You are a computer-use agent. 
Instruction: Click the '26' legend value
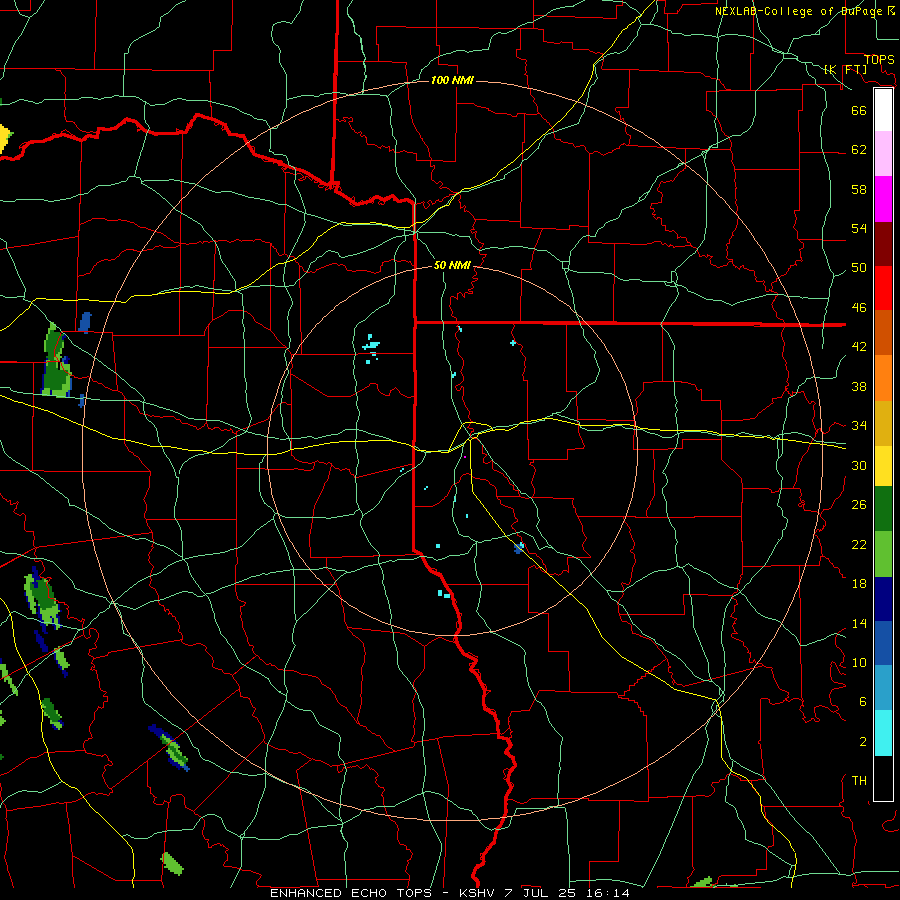[x=859, y=505]
